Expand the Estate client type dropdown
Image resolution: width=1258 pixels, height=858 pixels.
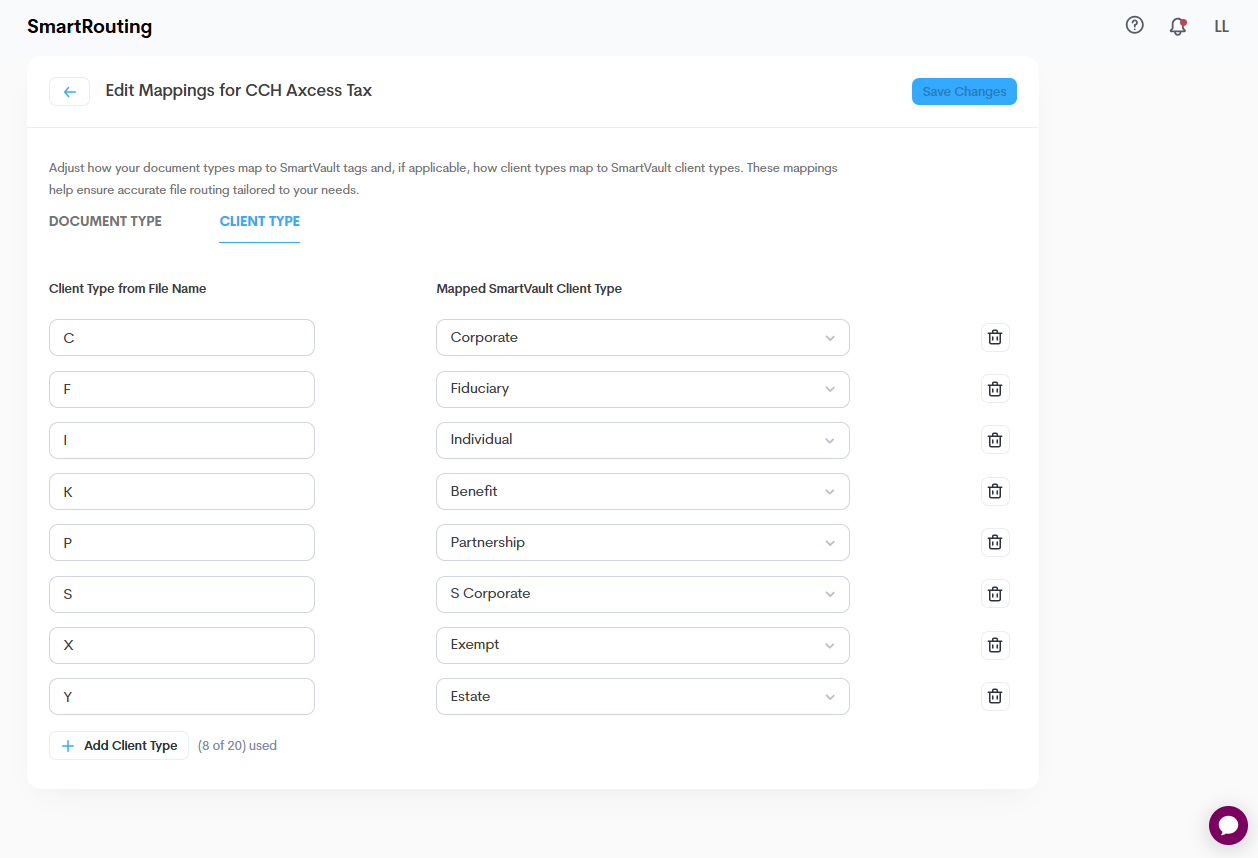pos(642,696)
